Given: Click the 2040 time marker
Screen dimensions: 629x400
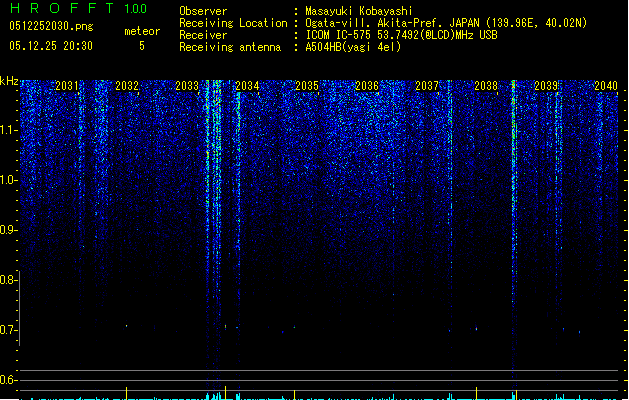Looking at the screenshot, I should pyautogui.click(x=606, y=86).
